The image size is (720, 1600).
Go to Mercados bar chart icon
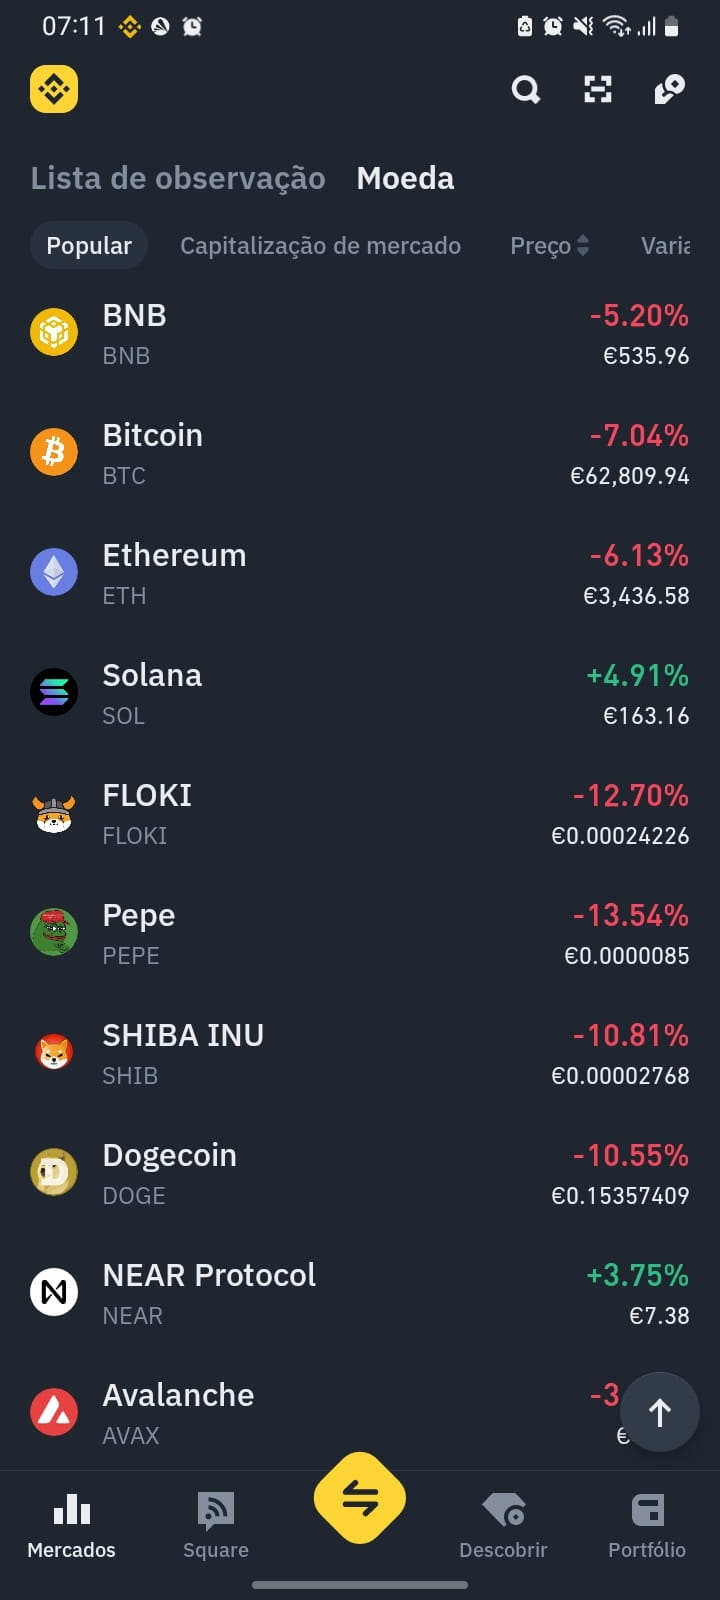(72, 1508)
